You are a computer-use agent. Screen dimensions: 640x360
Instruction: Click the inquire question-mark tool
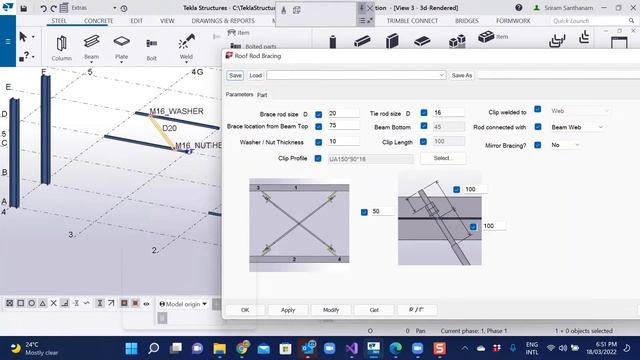[24, 56]
